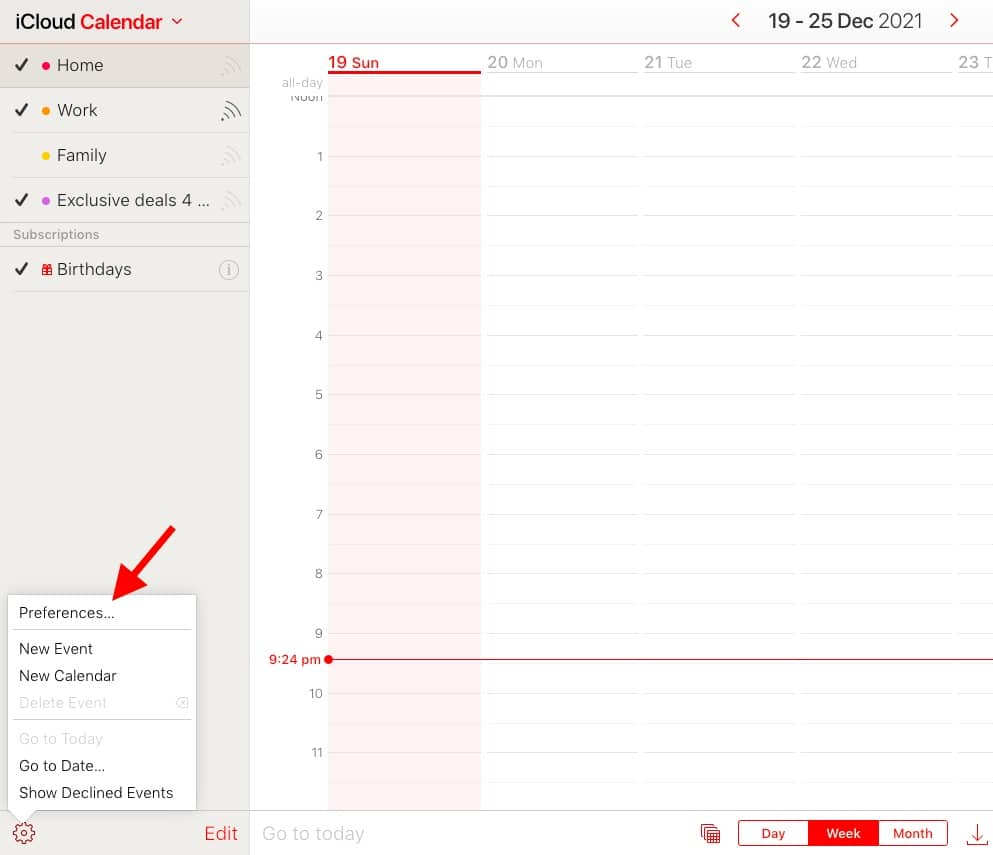Select the purple Exclusive deals calendar dot

coord(46,201)
